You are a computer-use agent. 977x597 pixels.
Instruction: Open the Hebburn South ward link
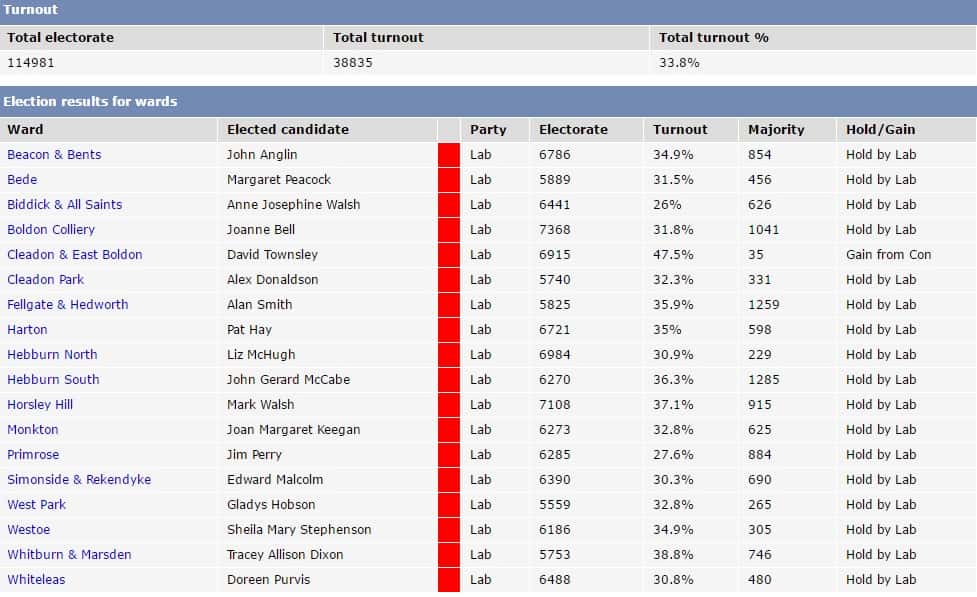pyautogui.click(x=54, y=379)
